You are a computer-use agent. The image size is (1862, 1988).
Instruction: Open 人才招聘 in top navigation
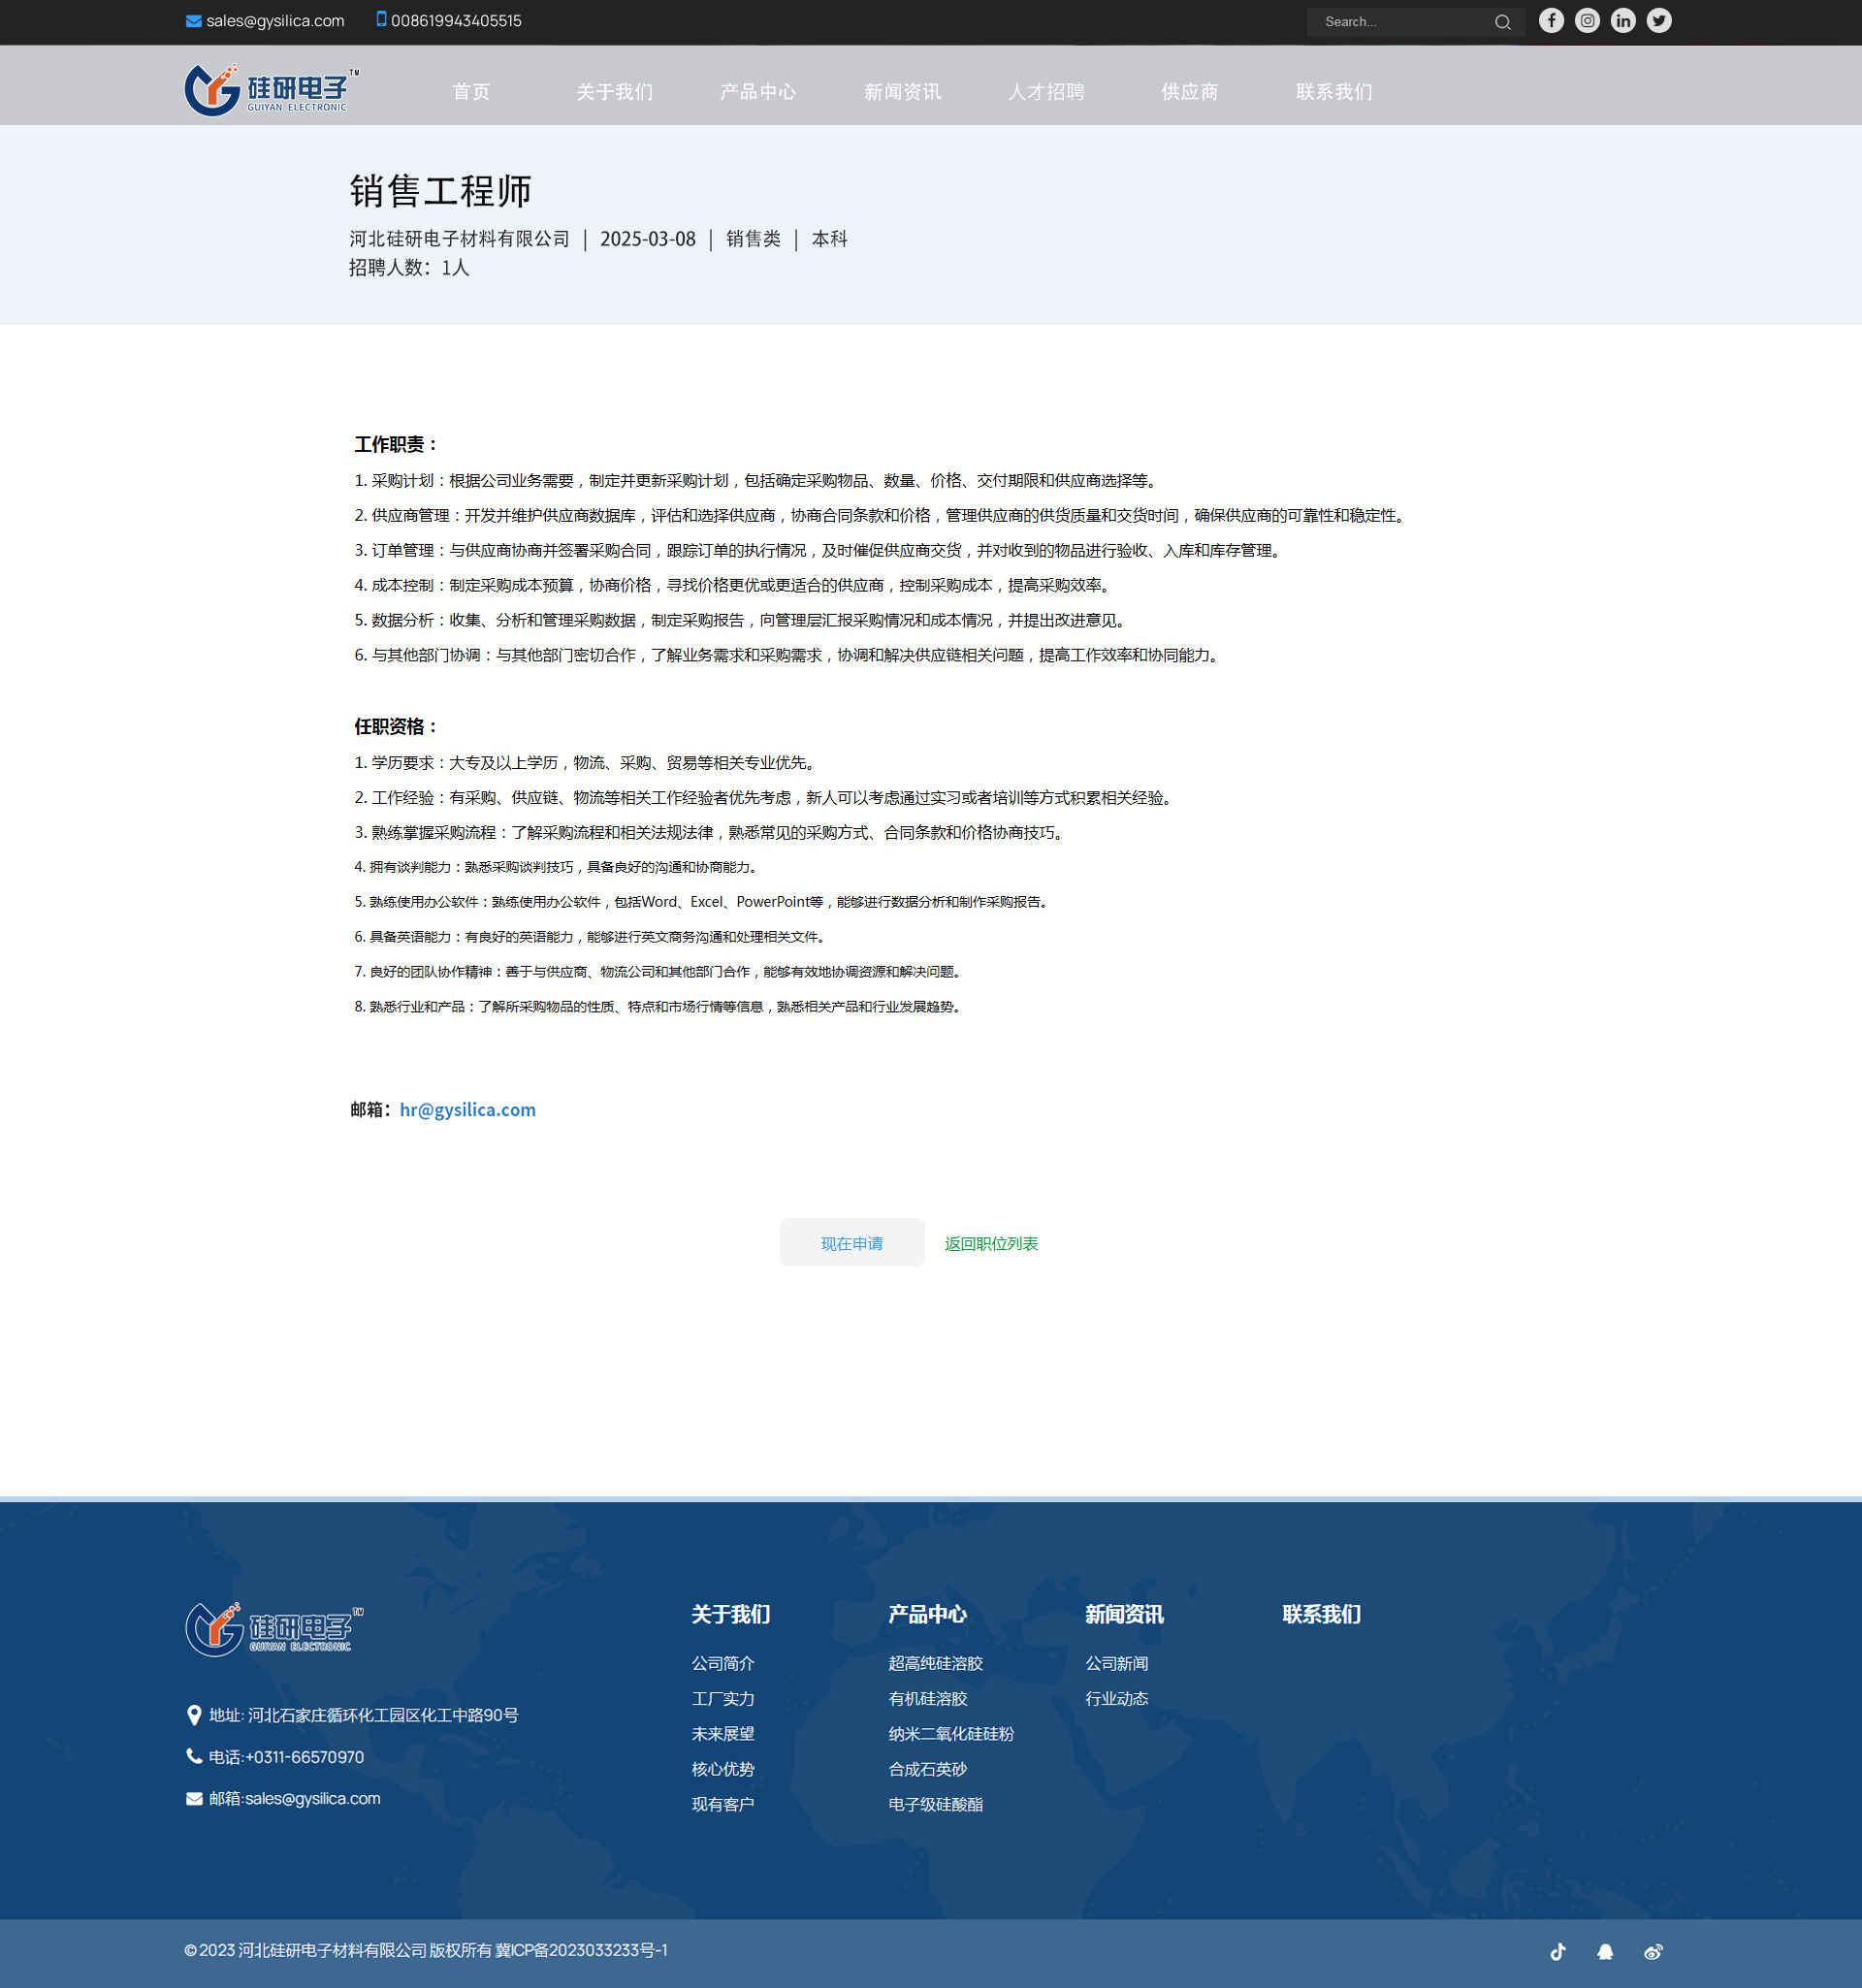pos(1046,92)
